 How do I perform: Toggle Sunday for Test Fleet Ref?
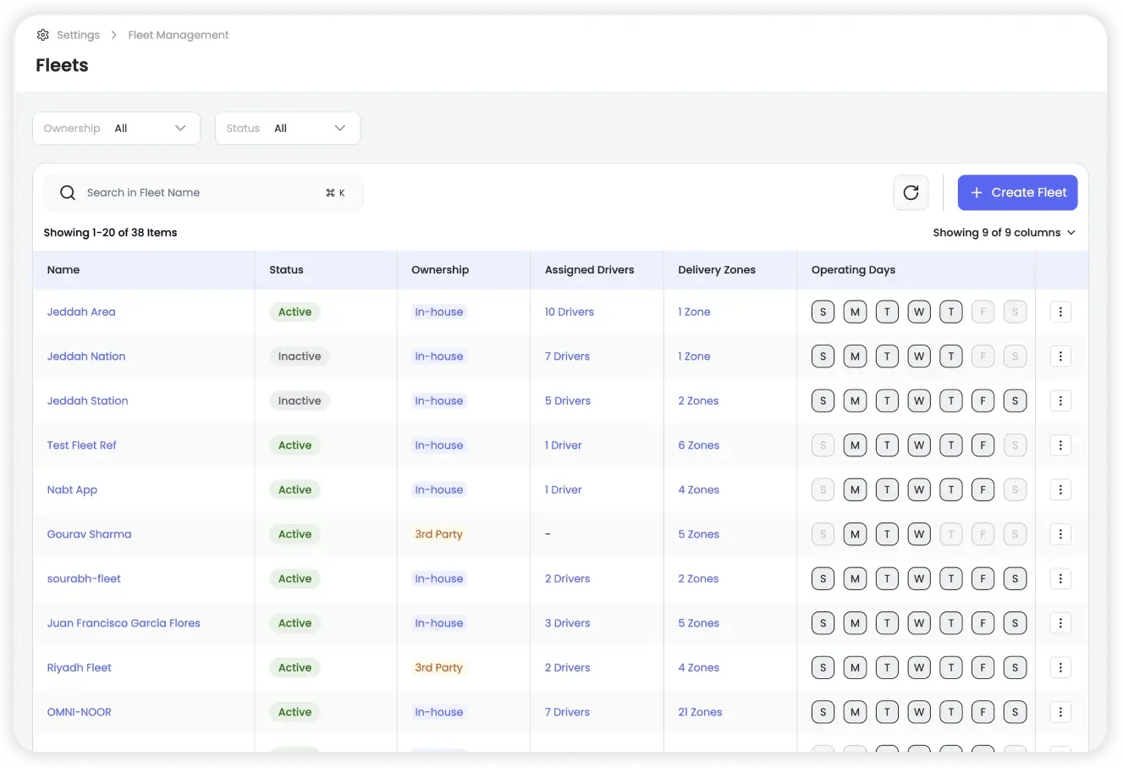point(822,445)
